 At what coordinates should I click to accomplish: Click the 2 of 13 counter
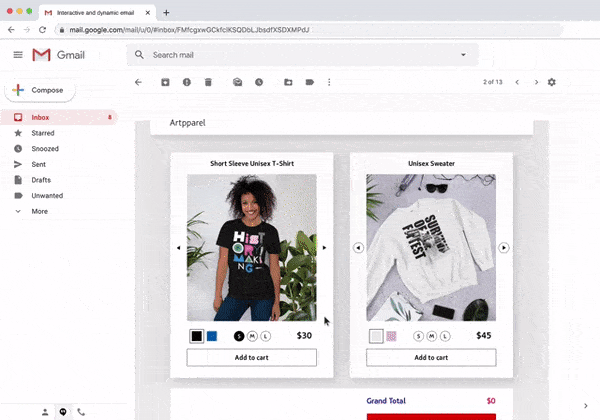pos(492,82)
